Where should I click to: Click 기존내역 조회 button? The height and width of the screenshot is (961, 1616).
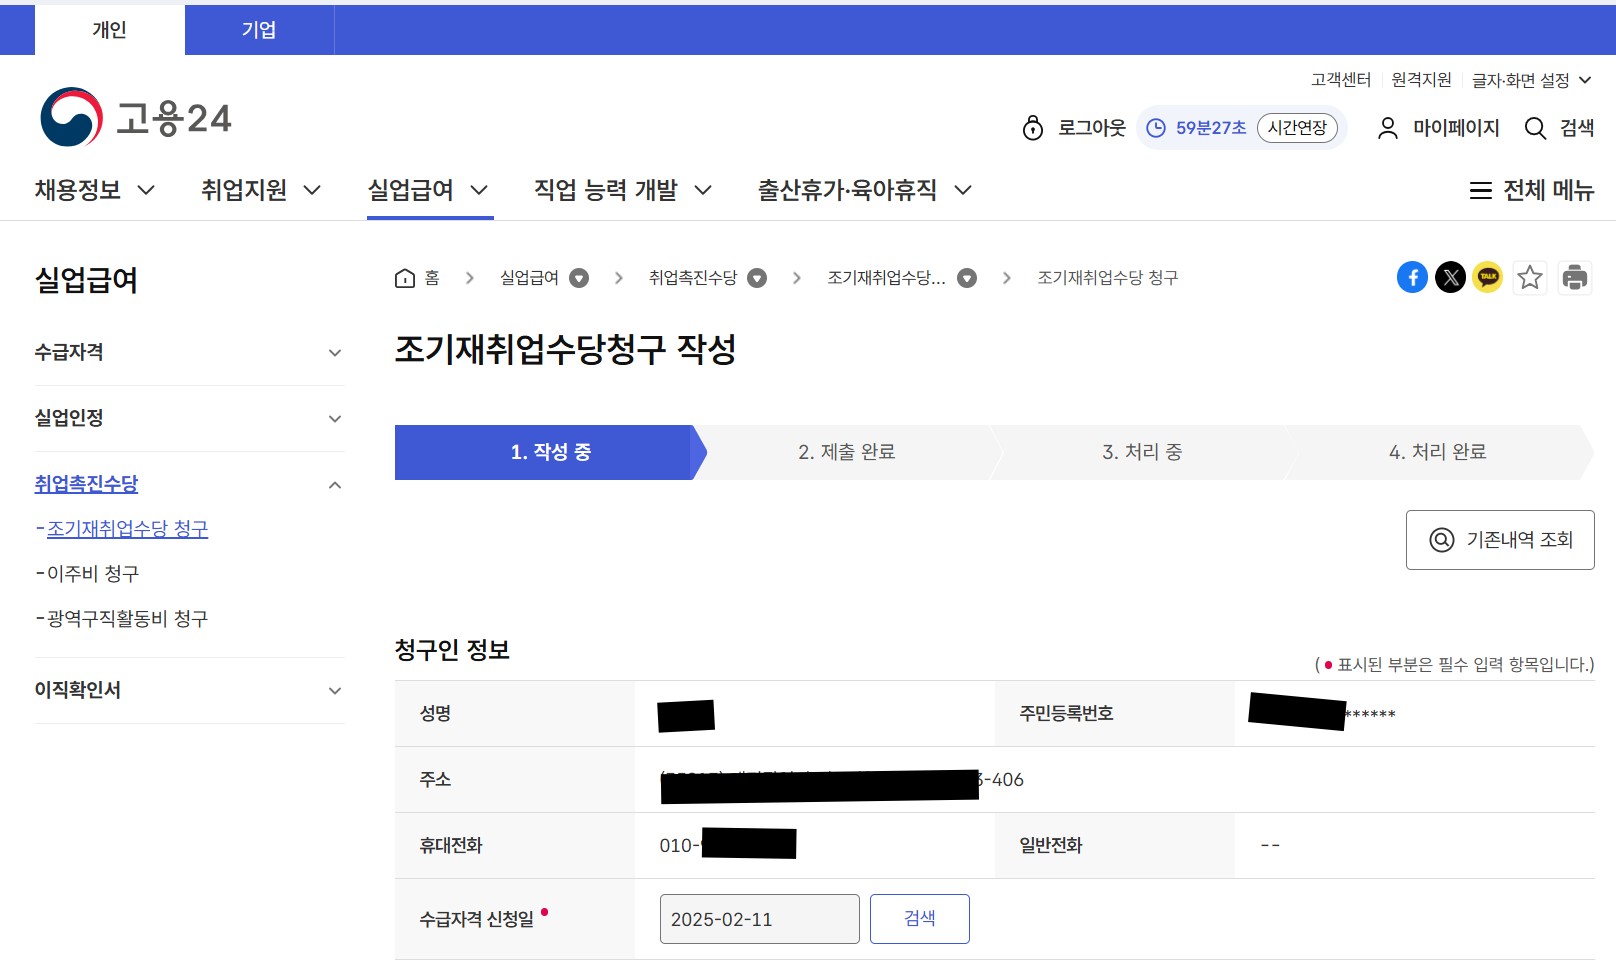coord(1500,540)
